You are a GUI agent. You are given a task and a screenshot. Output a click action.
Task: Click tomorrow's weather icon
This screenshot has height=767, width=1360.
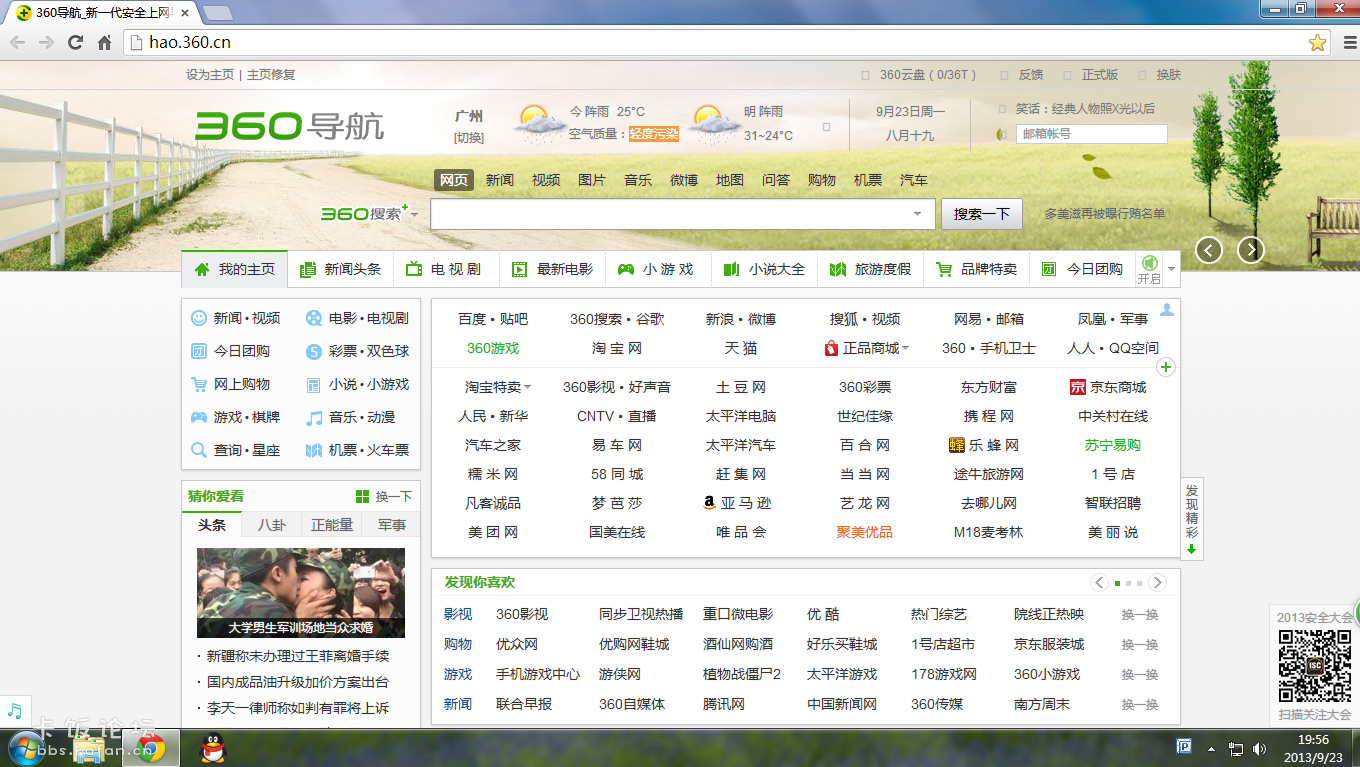[714, 122]
